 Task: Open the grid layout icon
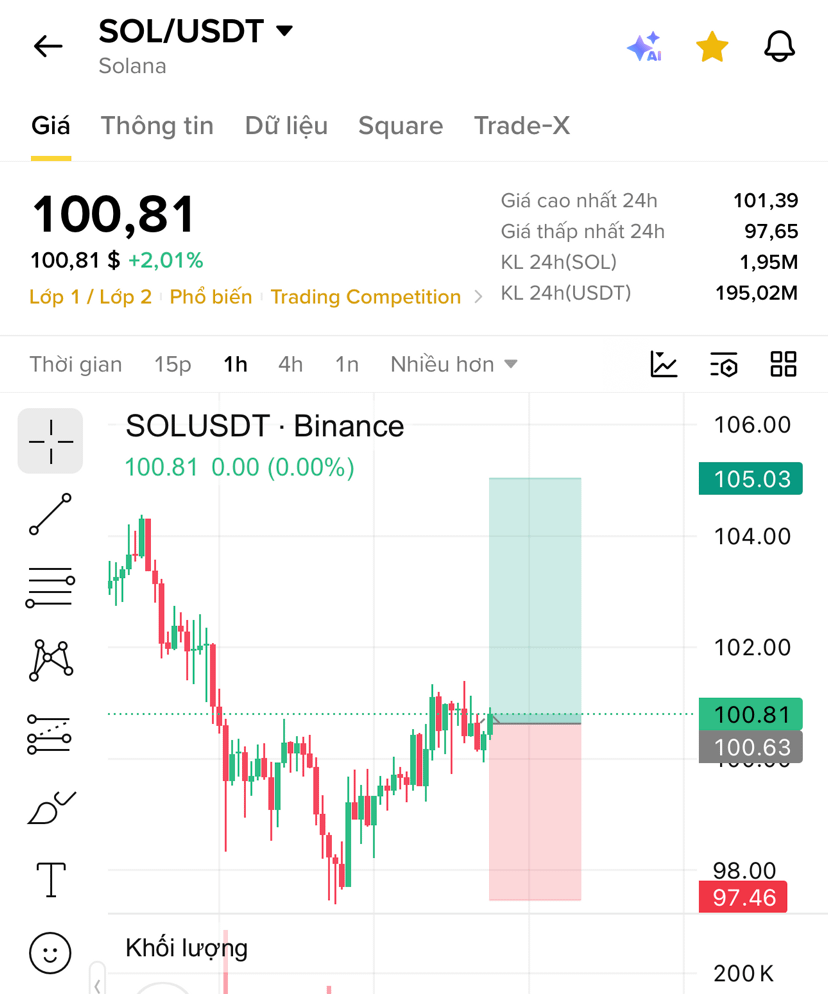(x=783, y=365)
